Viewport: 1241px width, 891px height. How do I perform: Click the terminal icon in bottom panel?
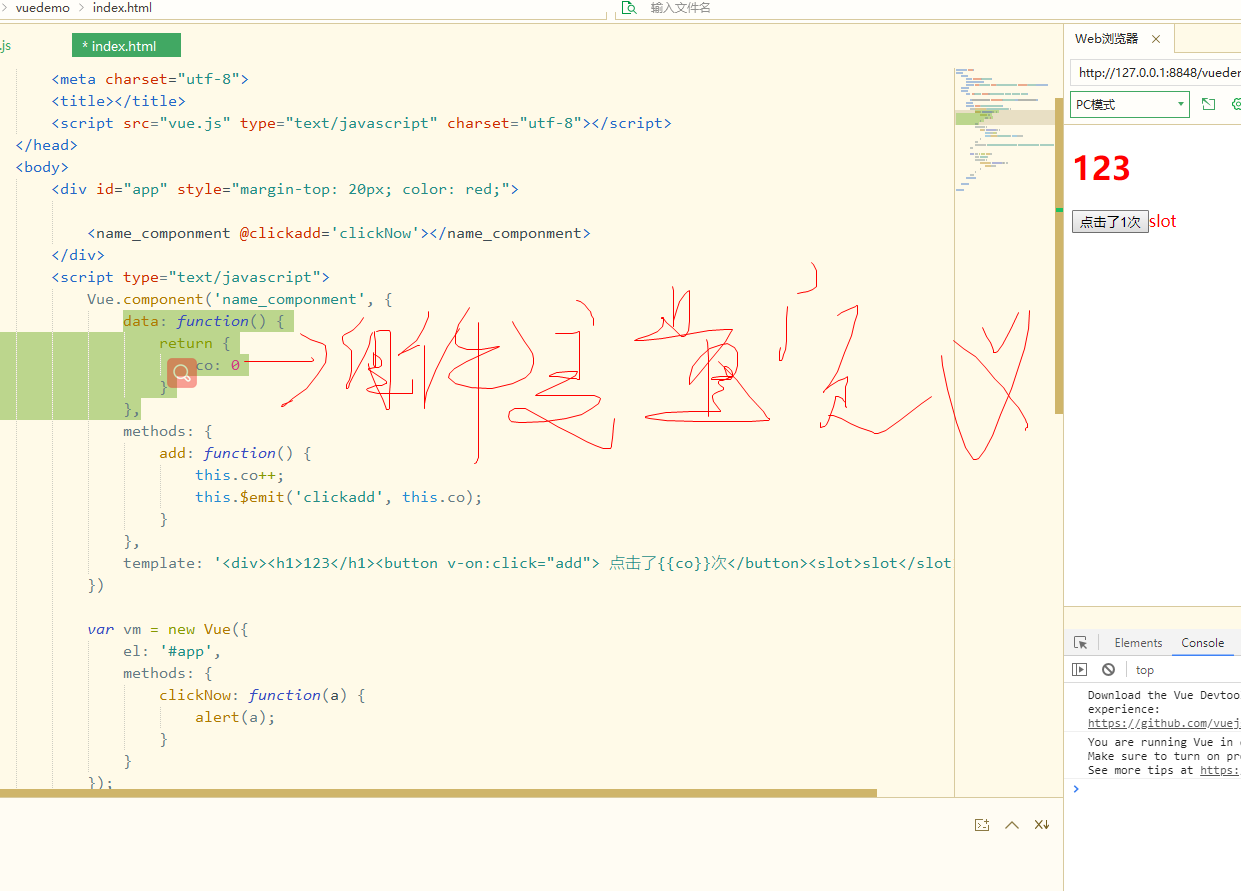coord(982,825)
